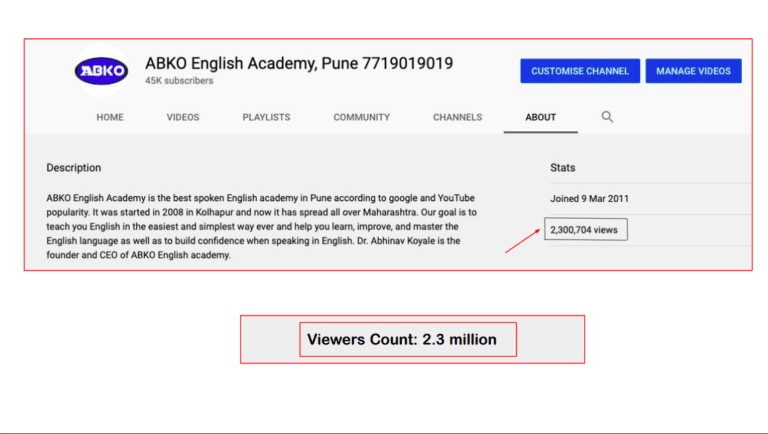768x434 pixels.
Task: Go to the PLAYLISTS tab
Action: [266, 118]
